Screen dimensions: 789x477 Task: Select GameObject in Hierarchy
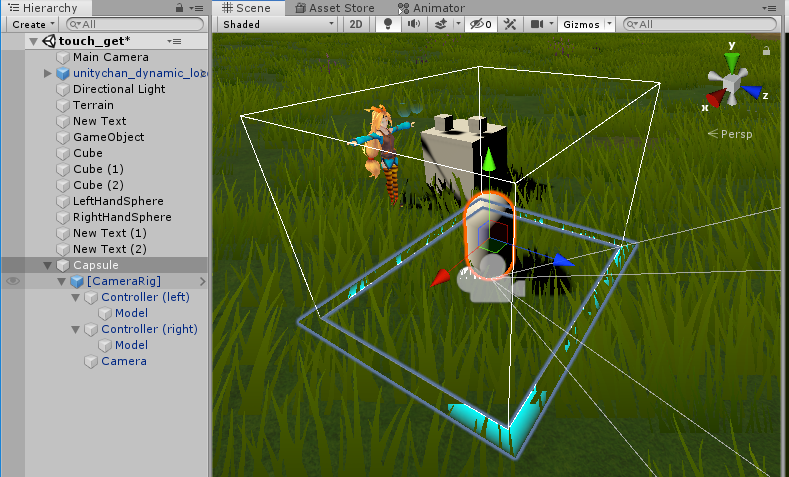(108, 137)
